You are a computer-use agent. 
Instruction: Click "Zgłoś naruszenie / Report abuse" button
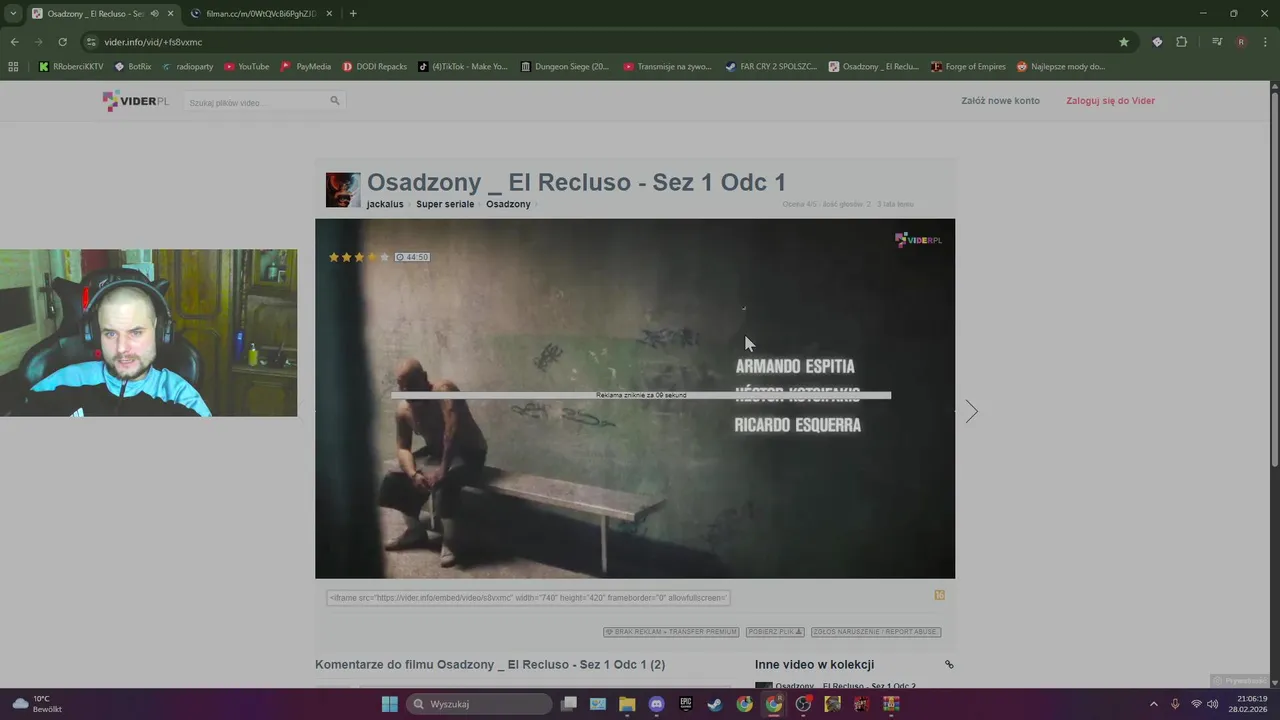(876, 632)
